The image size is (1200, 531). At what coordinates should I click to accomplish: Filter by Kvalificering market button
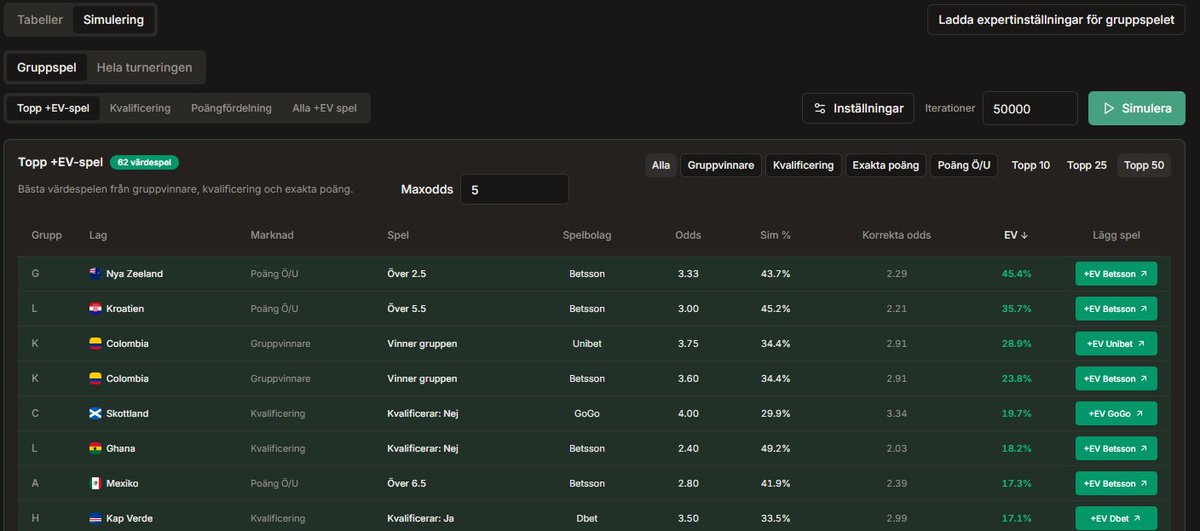pyautogui.click(x=804, y=165)
